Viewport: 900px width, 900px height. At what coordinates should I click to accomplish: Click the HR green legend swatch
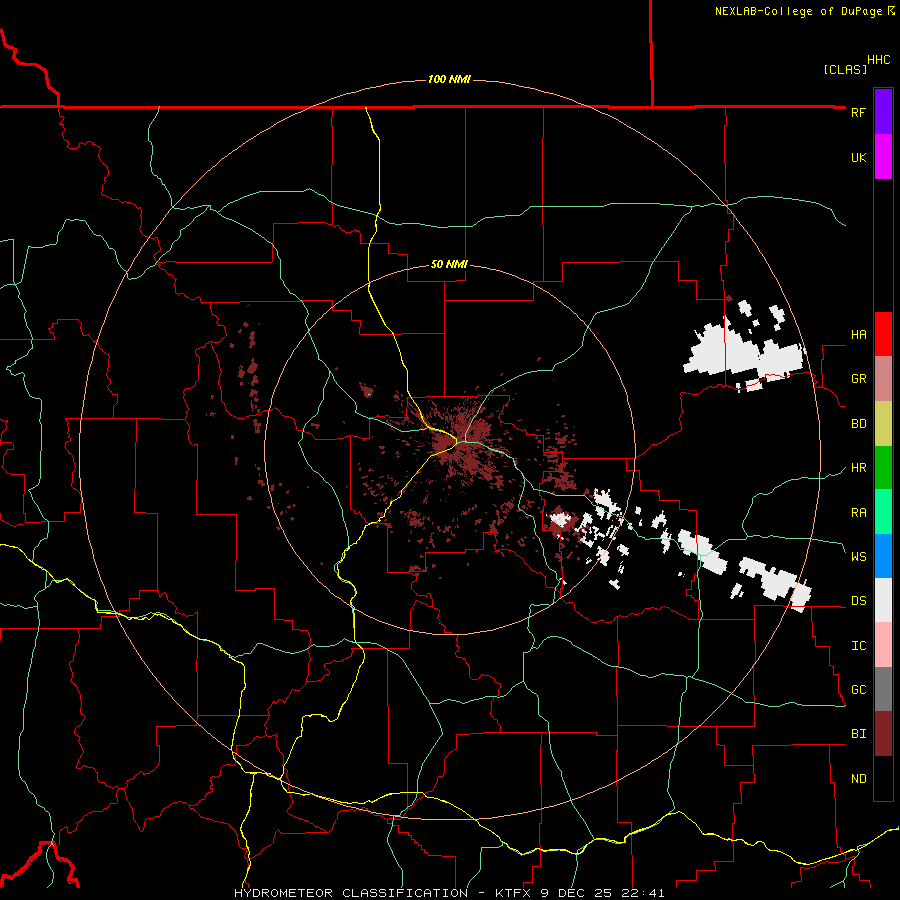tap(883, 468)
